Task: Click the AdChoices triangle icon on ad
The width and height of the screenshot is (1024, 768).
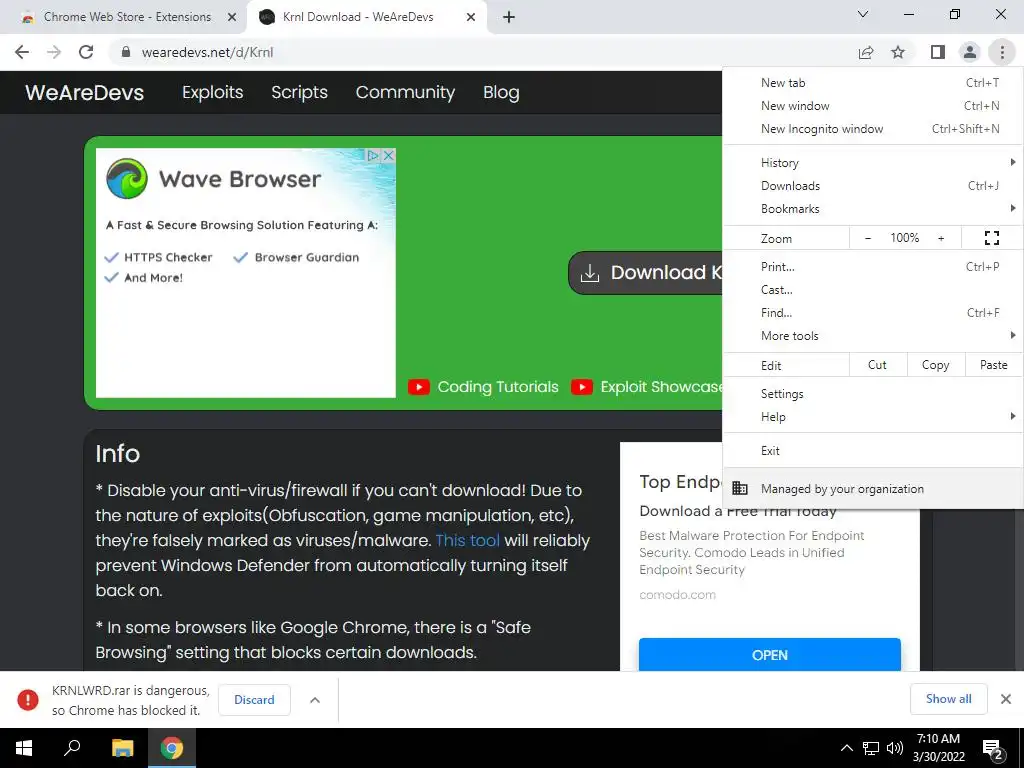Action: pos(373,155)
